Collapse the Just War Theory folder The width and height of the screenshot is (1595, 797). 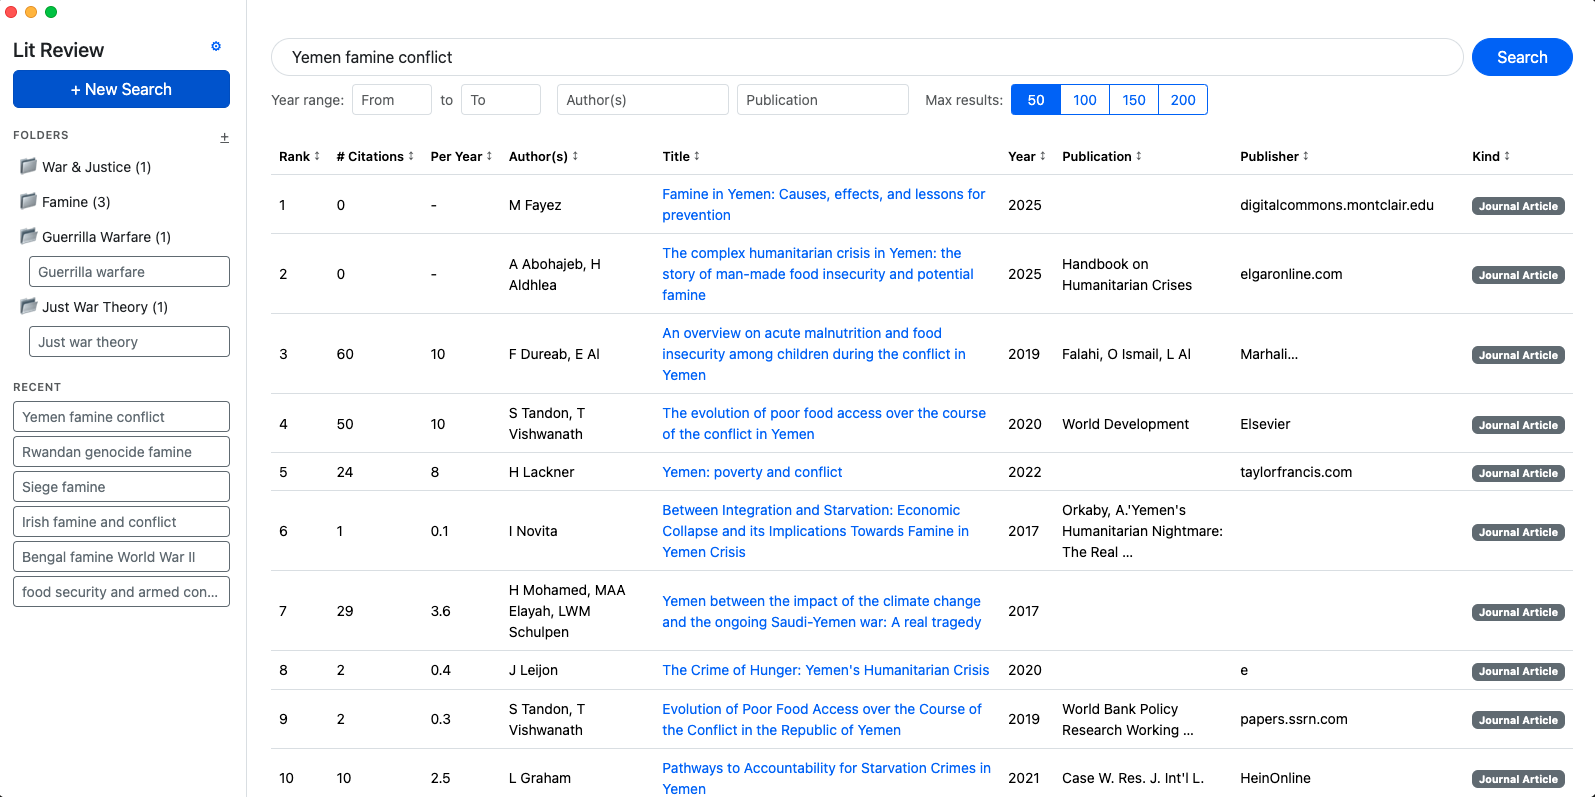point(29,307)
